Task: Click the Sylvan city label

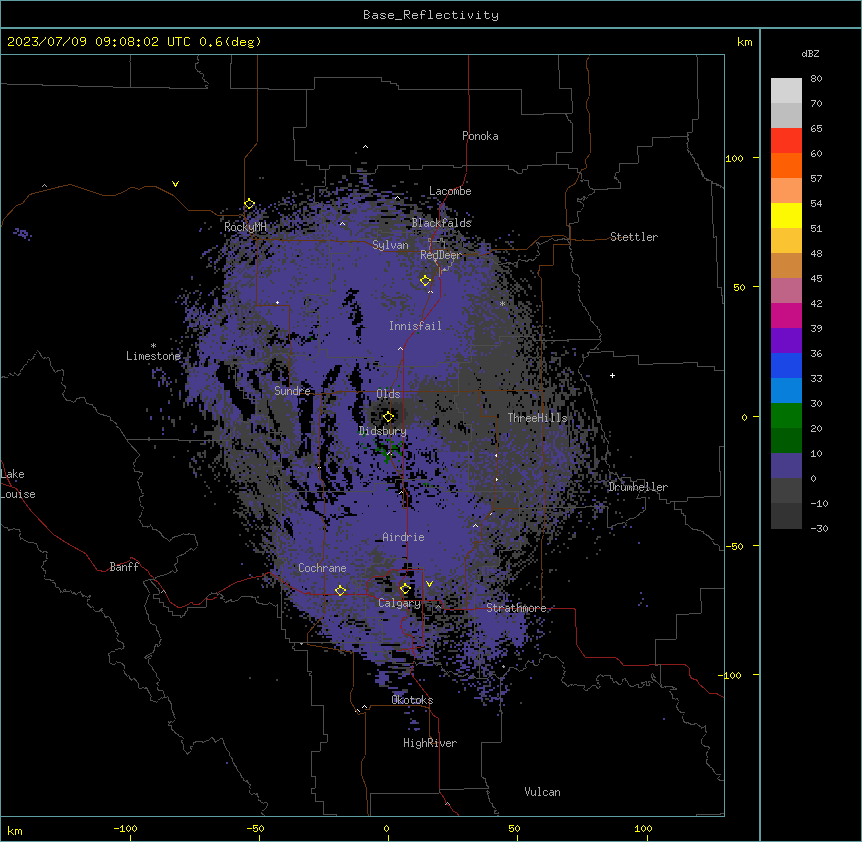Action: 390,245
